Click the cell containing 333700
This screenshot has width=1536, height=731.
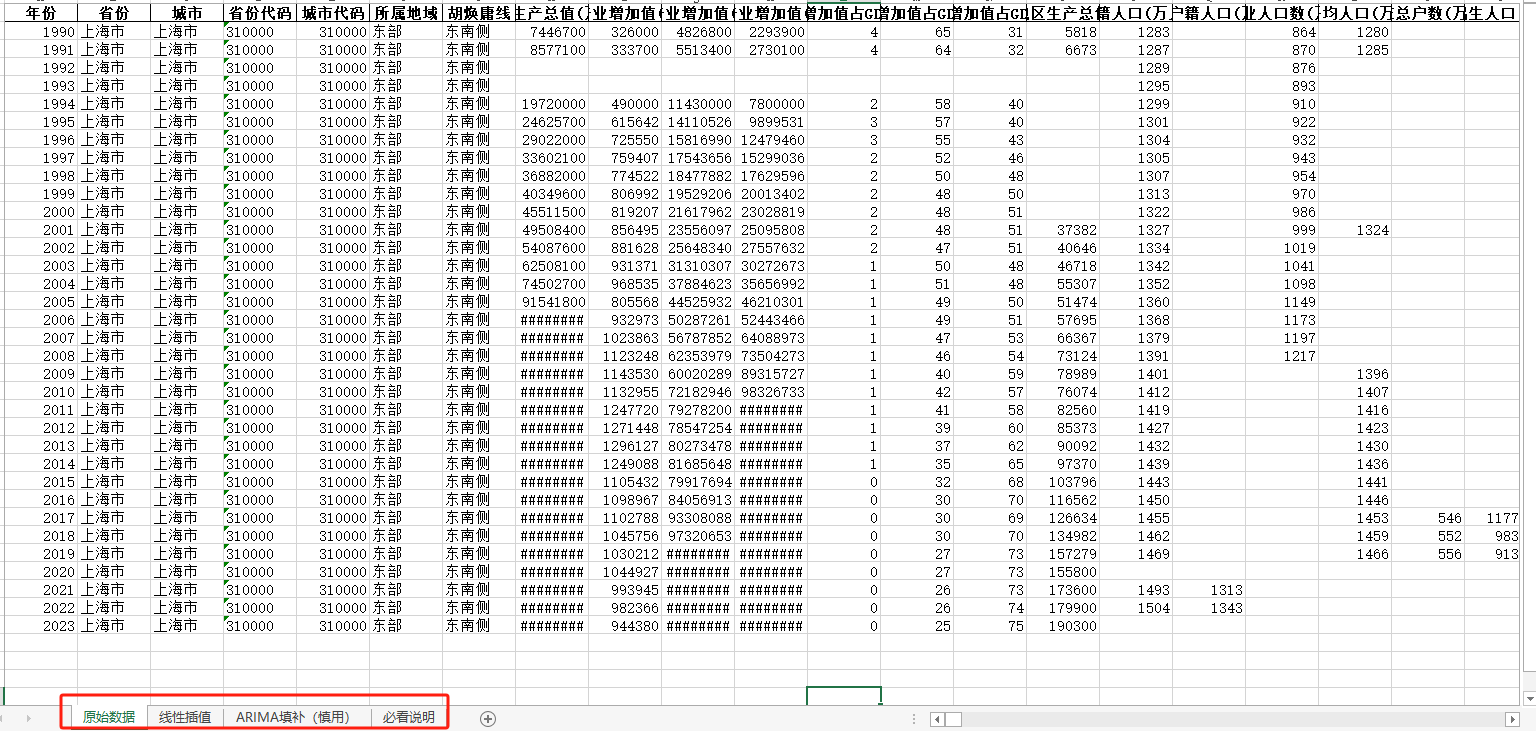tap(625, 50)
